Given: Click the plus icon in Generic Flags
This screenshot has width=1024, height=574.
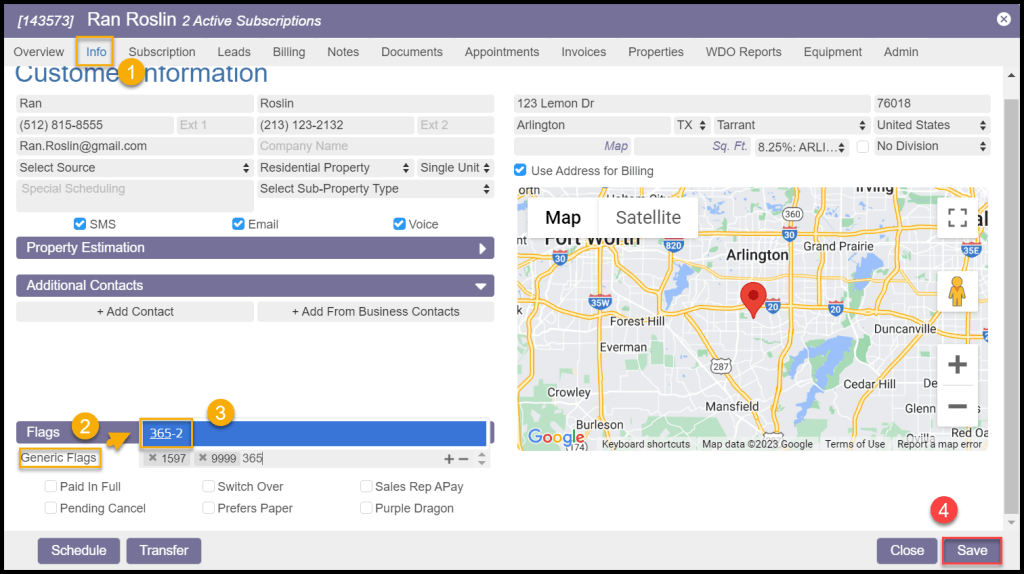Looking at the screenshot, I should [x=449, y=459].
